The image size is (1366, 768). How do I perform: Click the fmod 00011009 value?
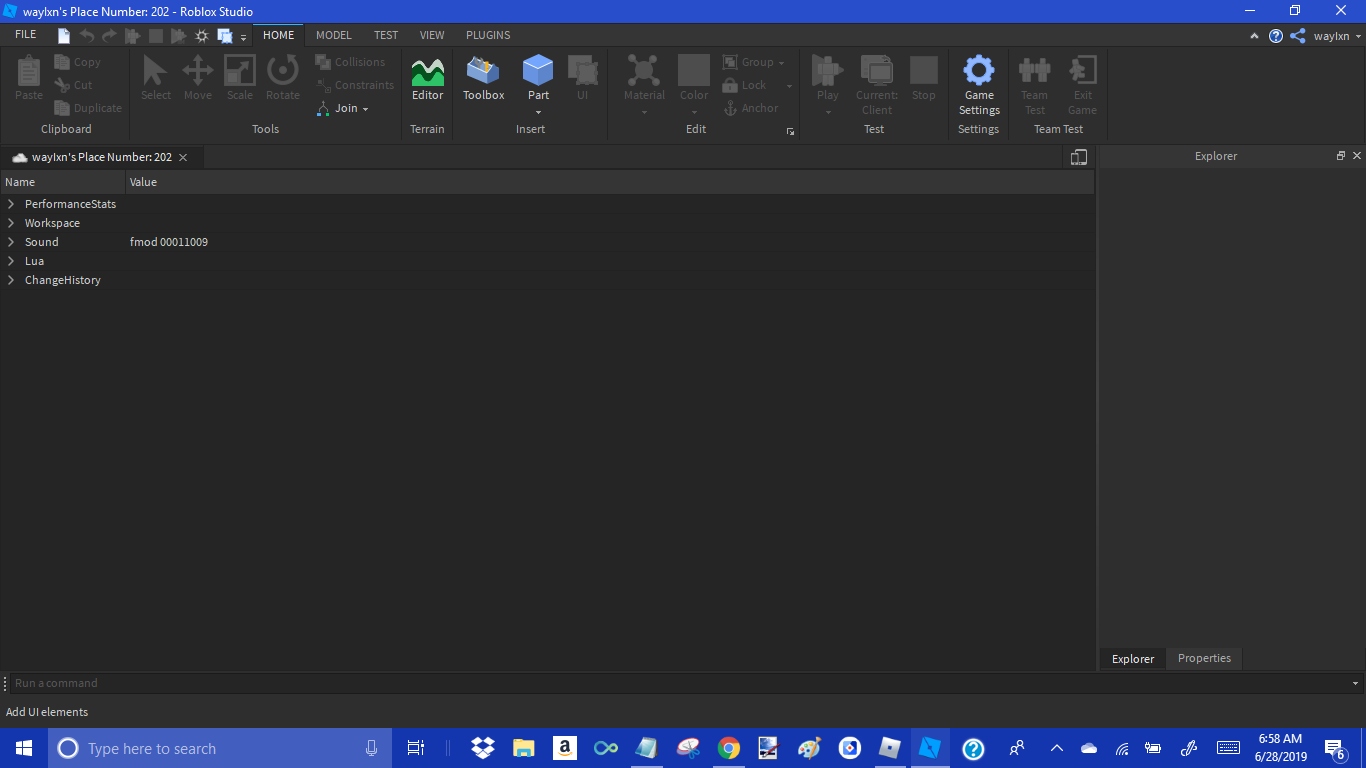[x=169, y=242]
